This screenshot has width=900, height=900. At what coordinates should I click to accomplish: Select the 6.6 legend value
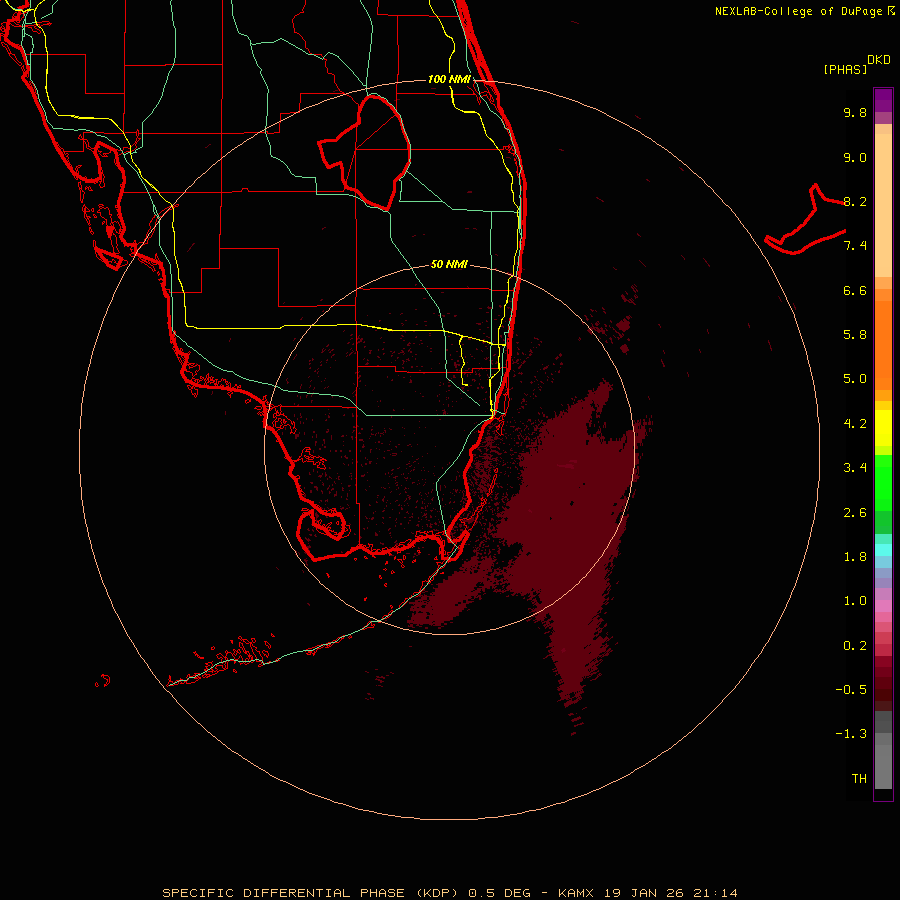tap(855, 290)
